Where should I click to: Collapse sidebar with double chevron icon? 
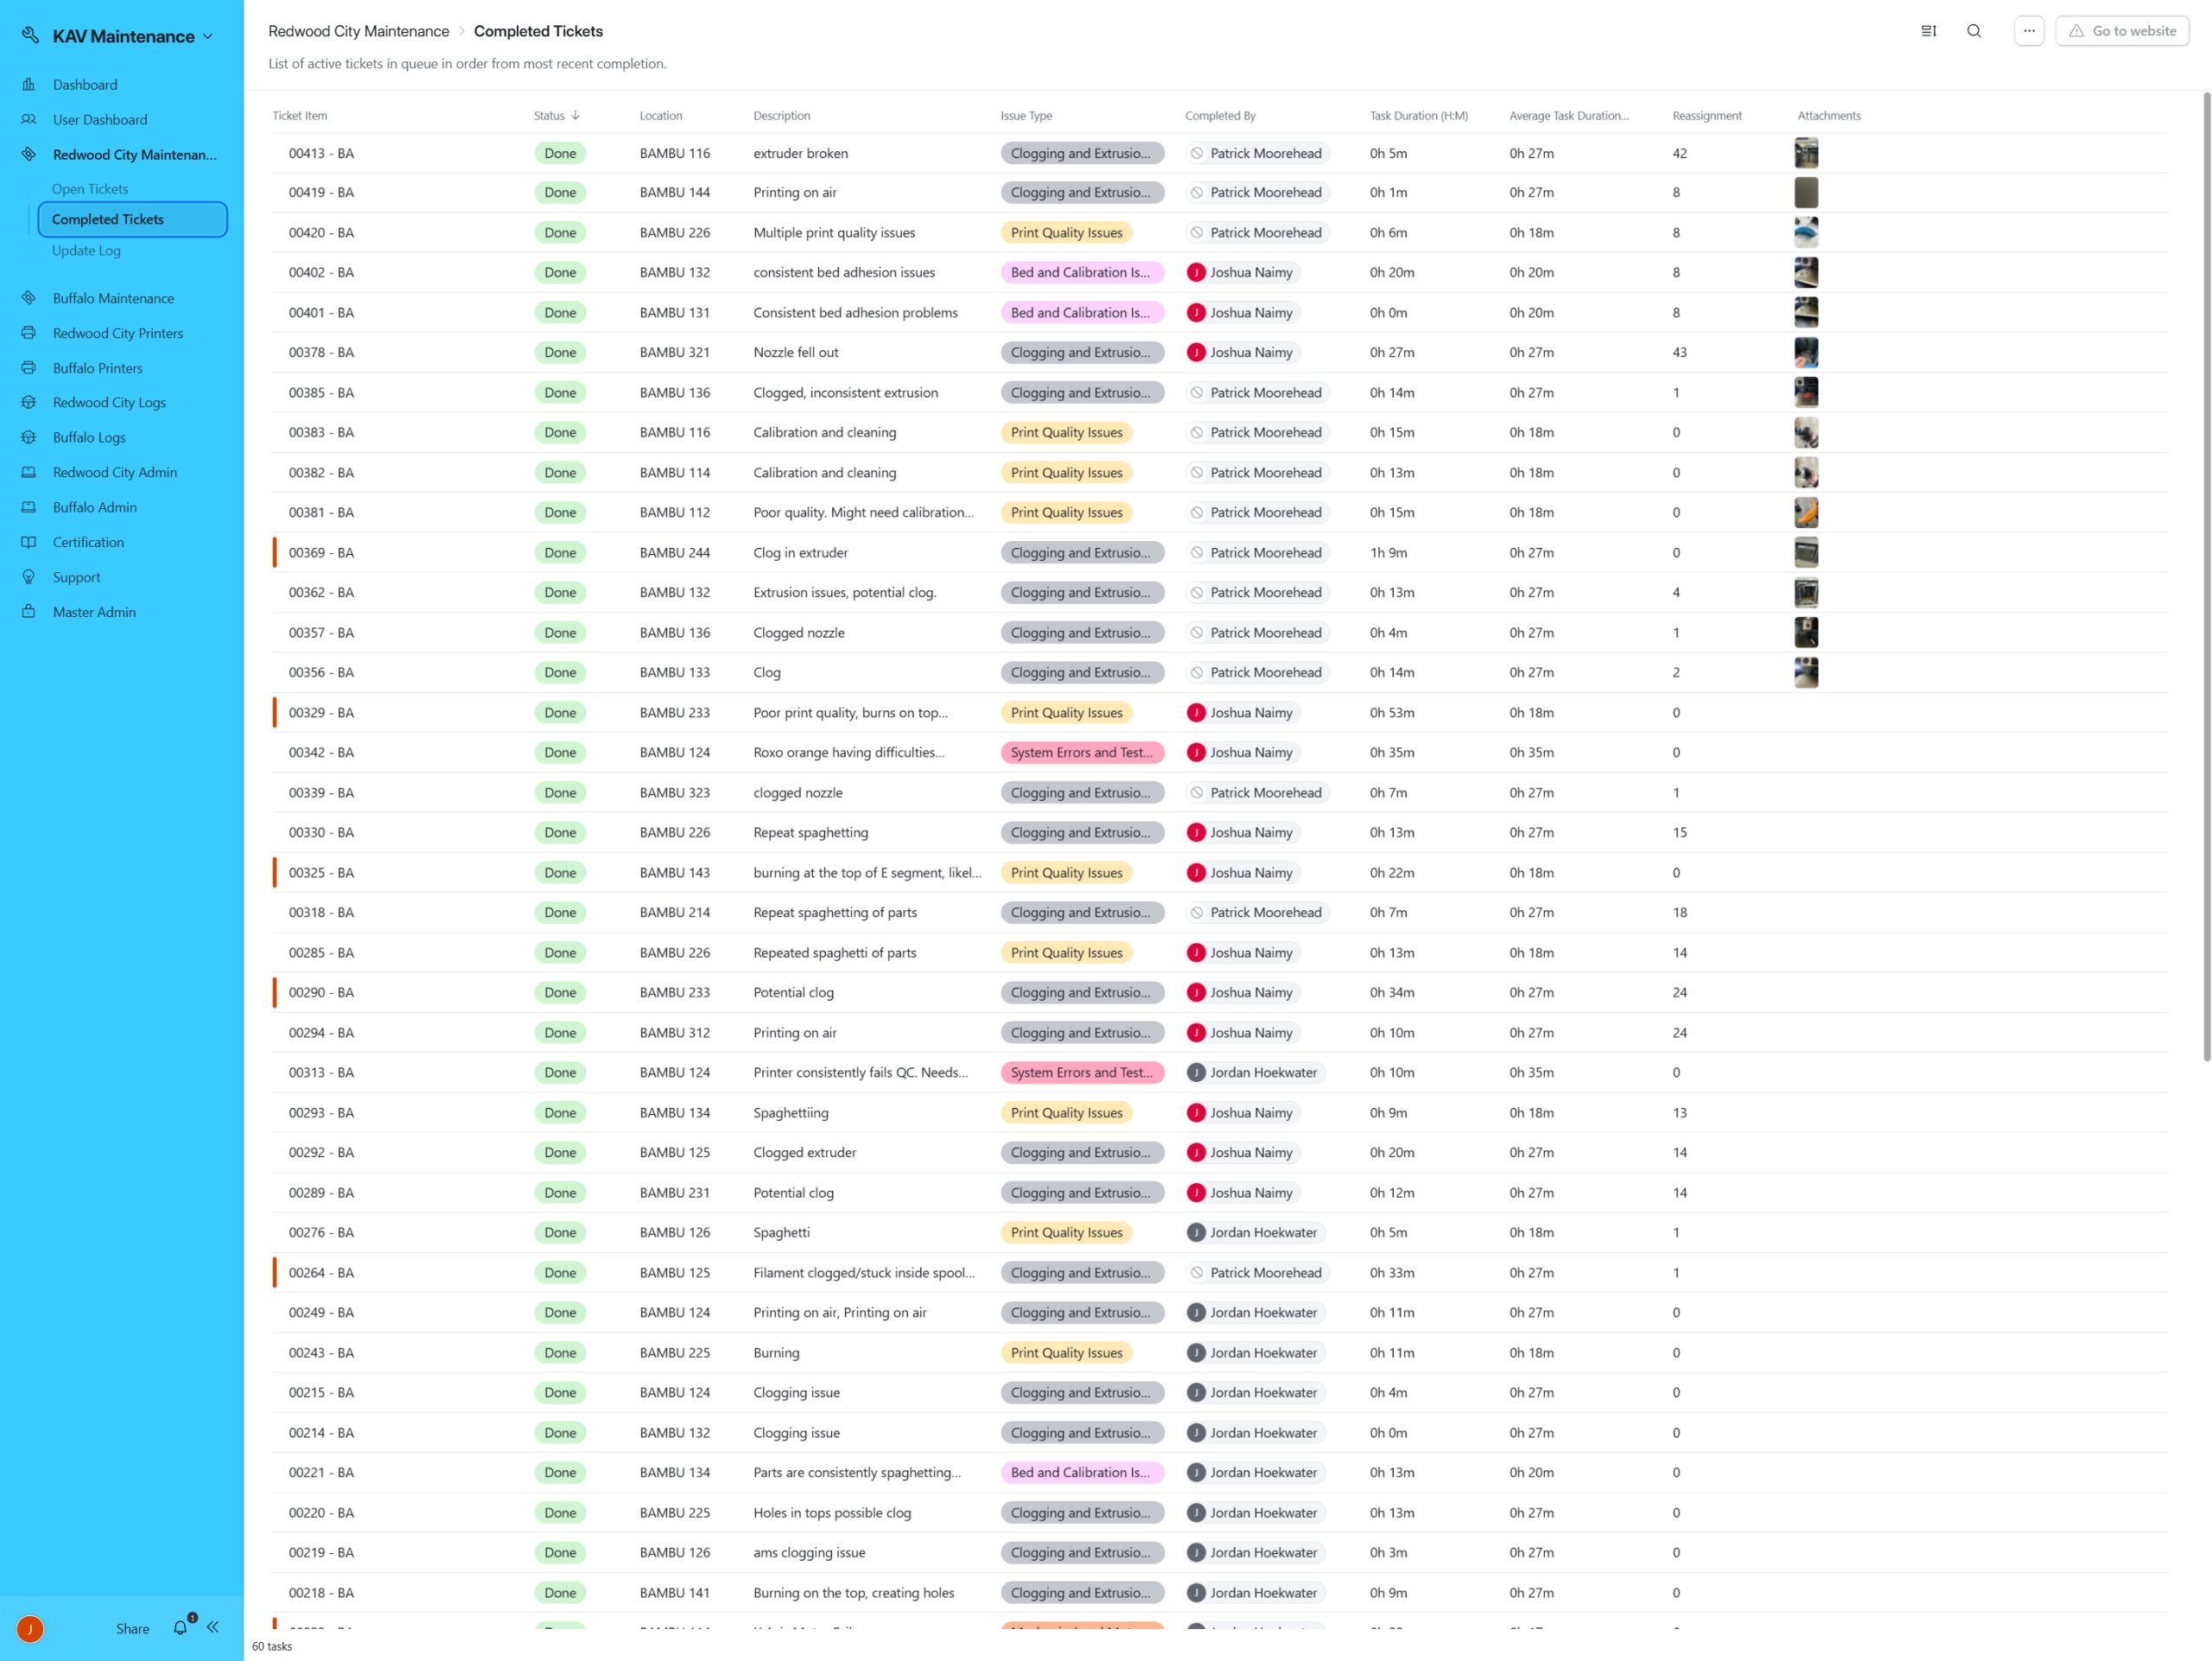[213, 1627]
